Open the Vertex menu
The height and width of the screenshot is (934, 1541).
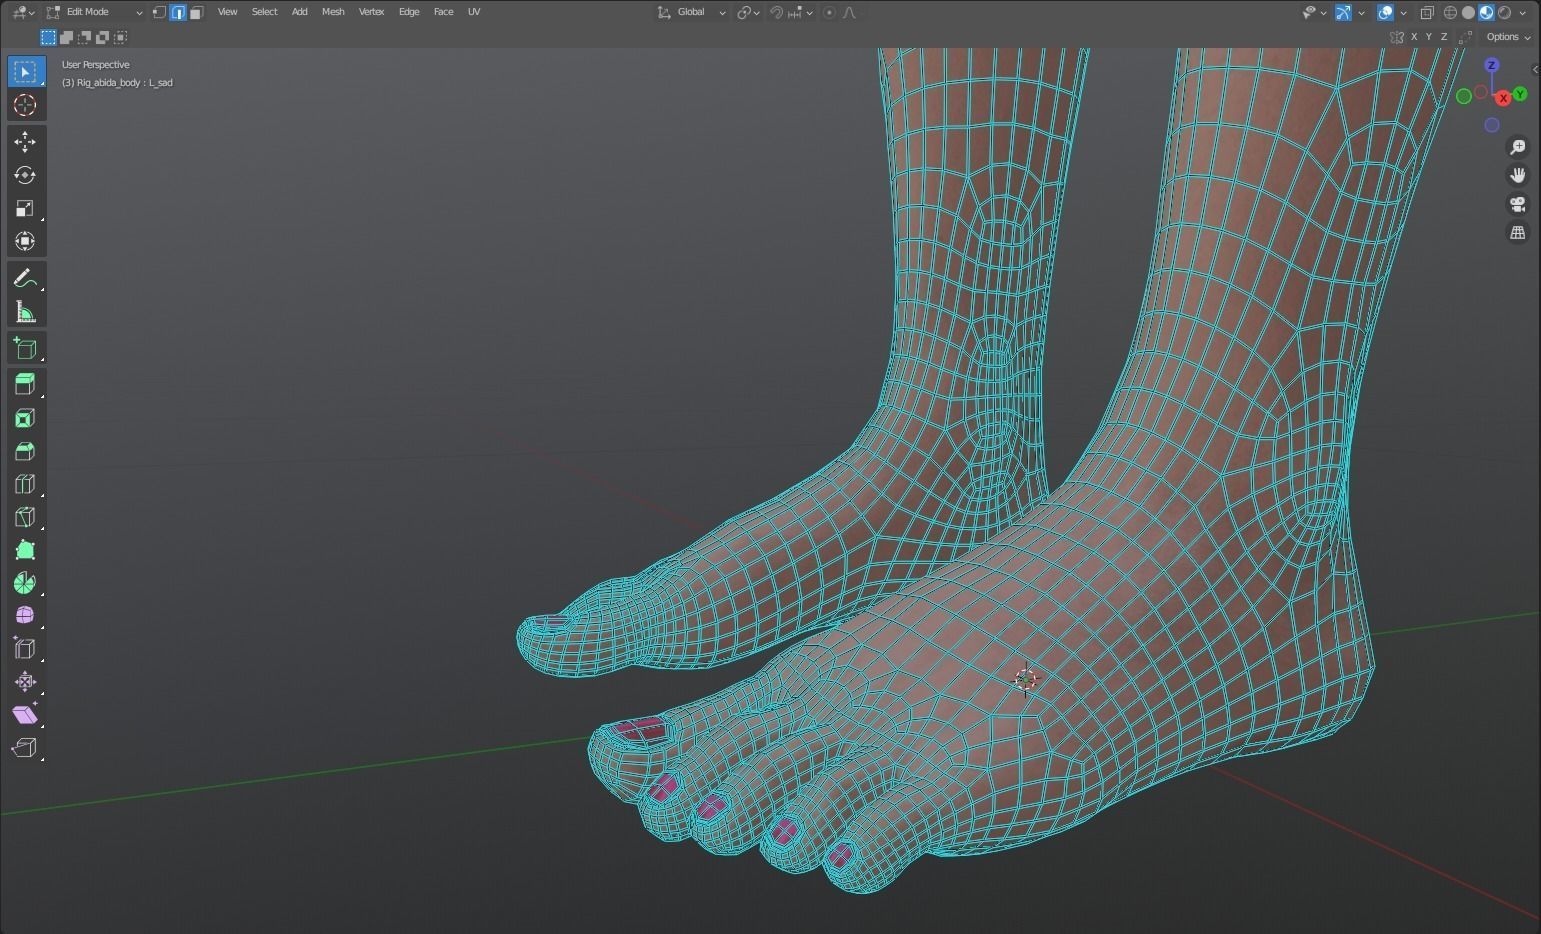pos(371,12)
